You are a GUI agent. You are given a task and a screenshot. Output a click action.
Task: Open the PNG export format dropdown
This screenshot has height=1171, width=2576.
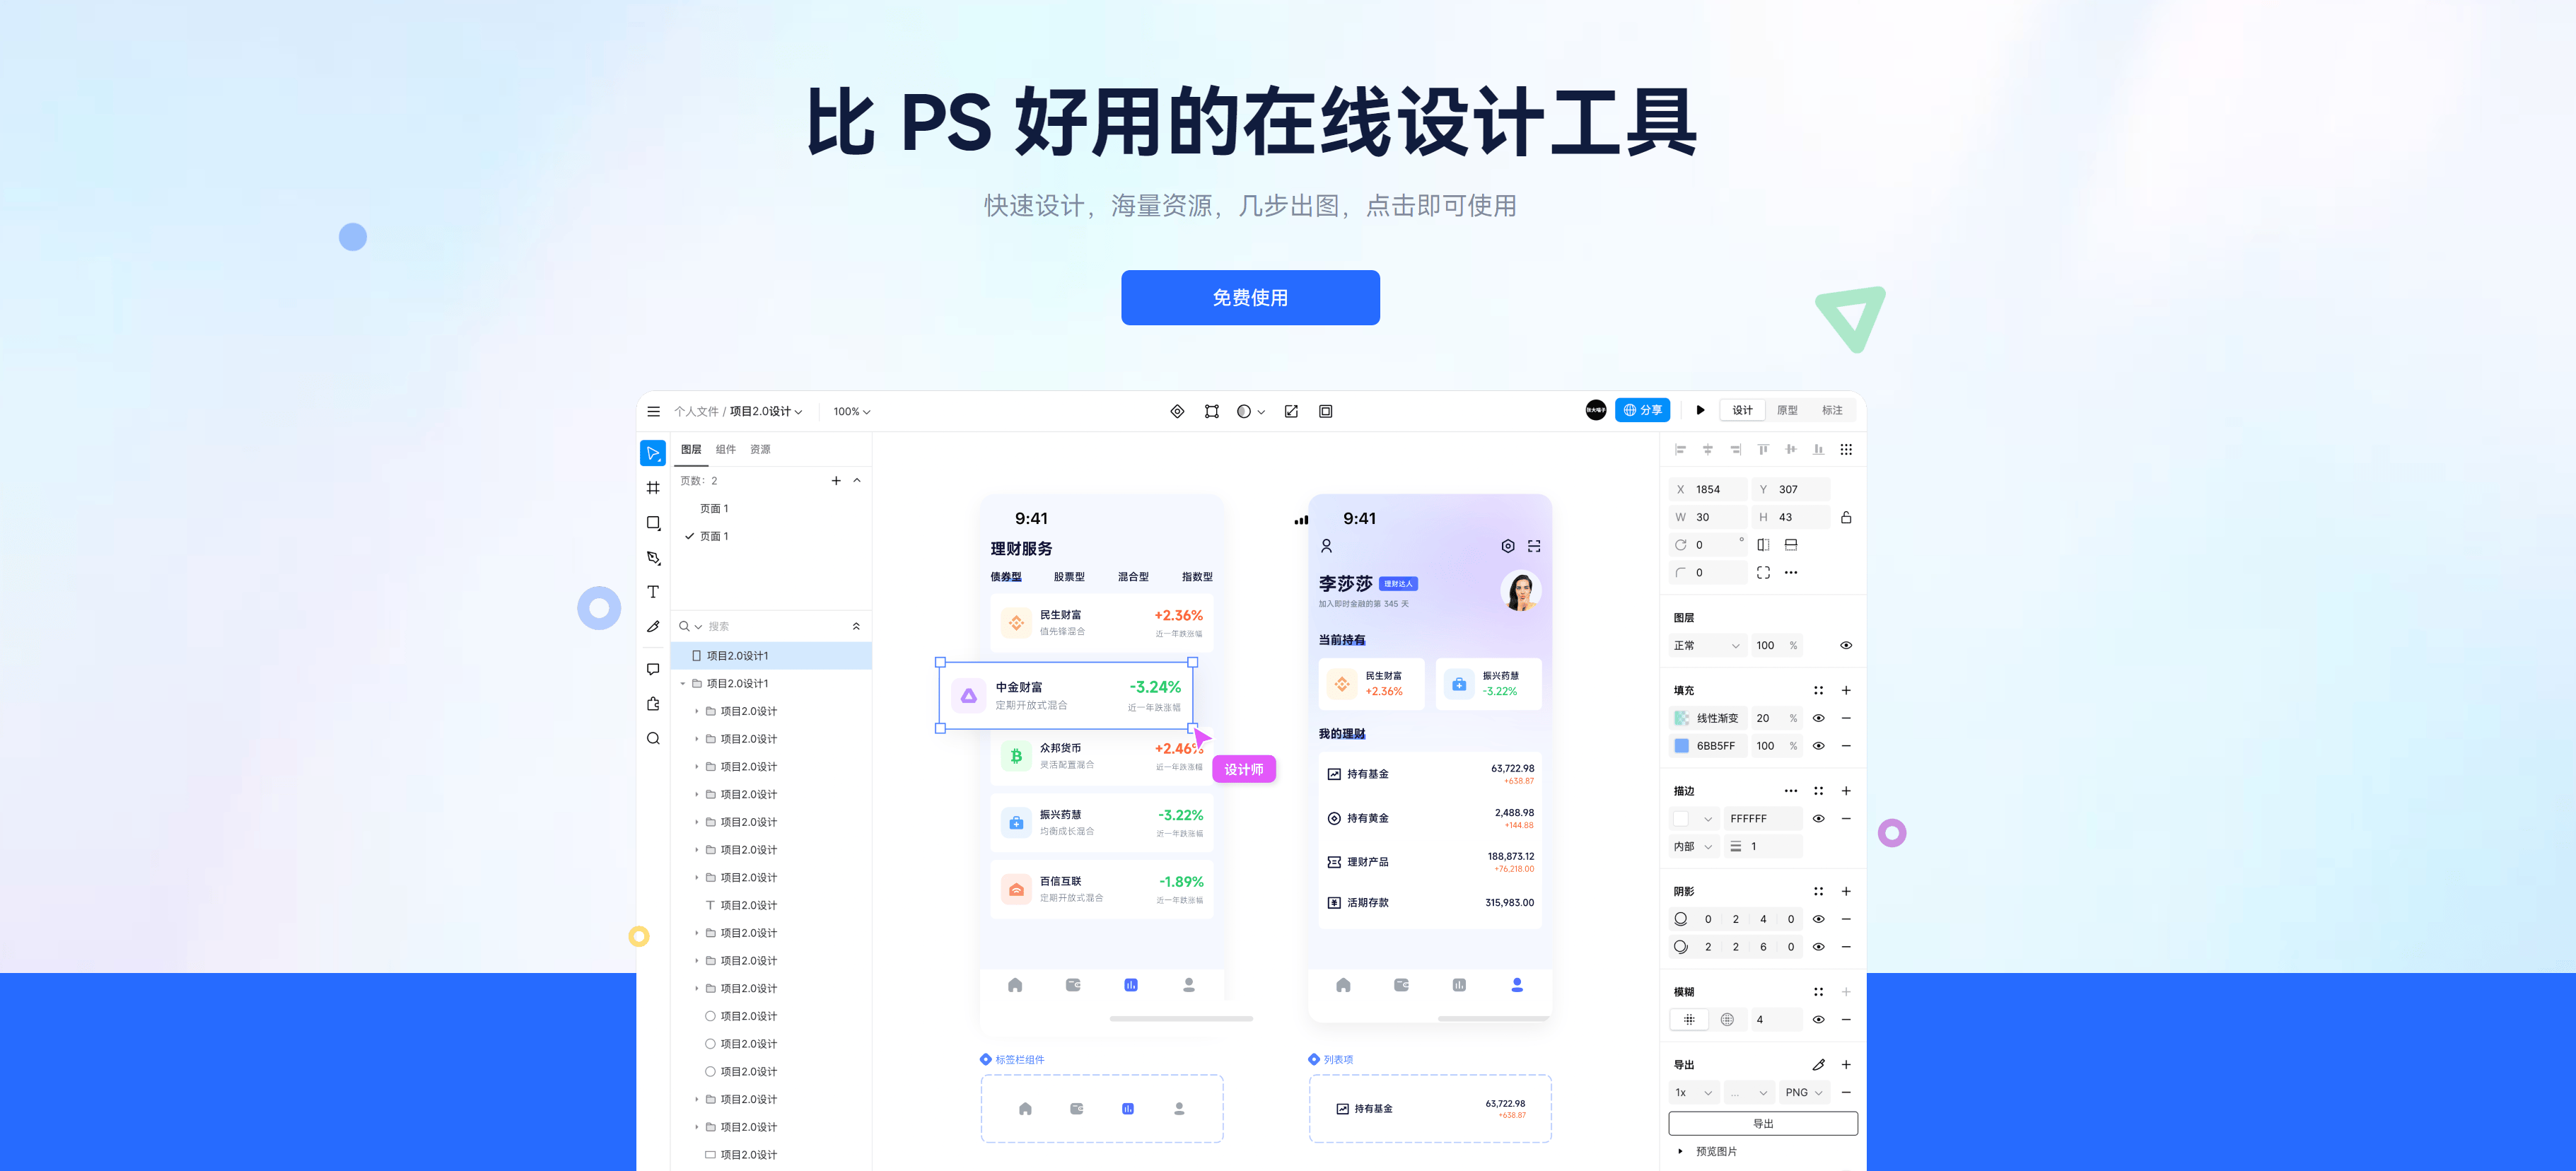pos(1804,1093)
